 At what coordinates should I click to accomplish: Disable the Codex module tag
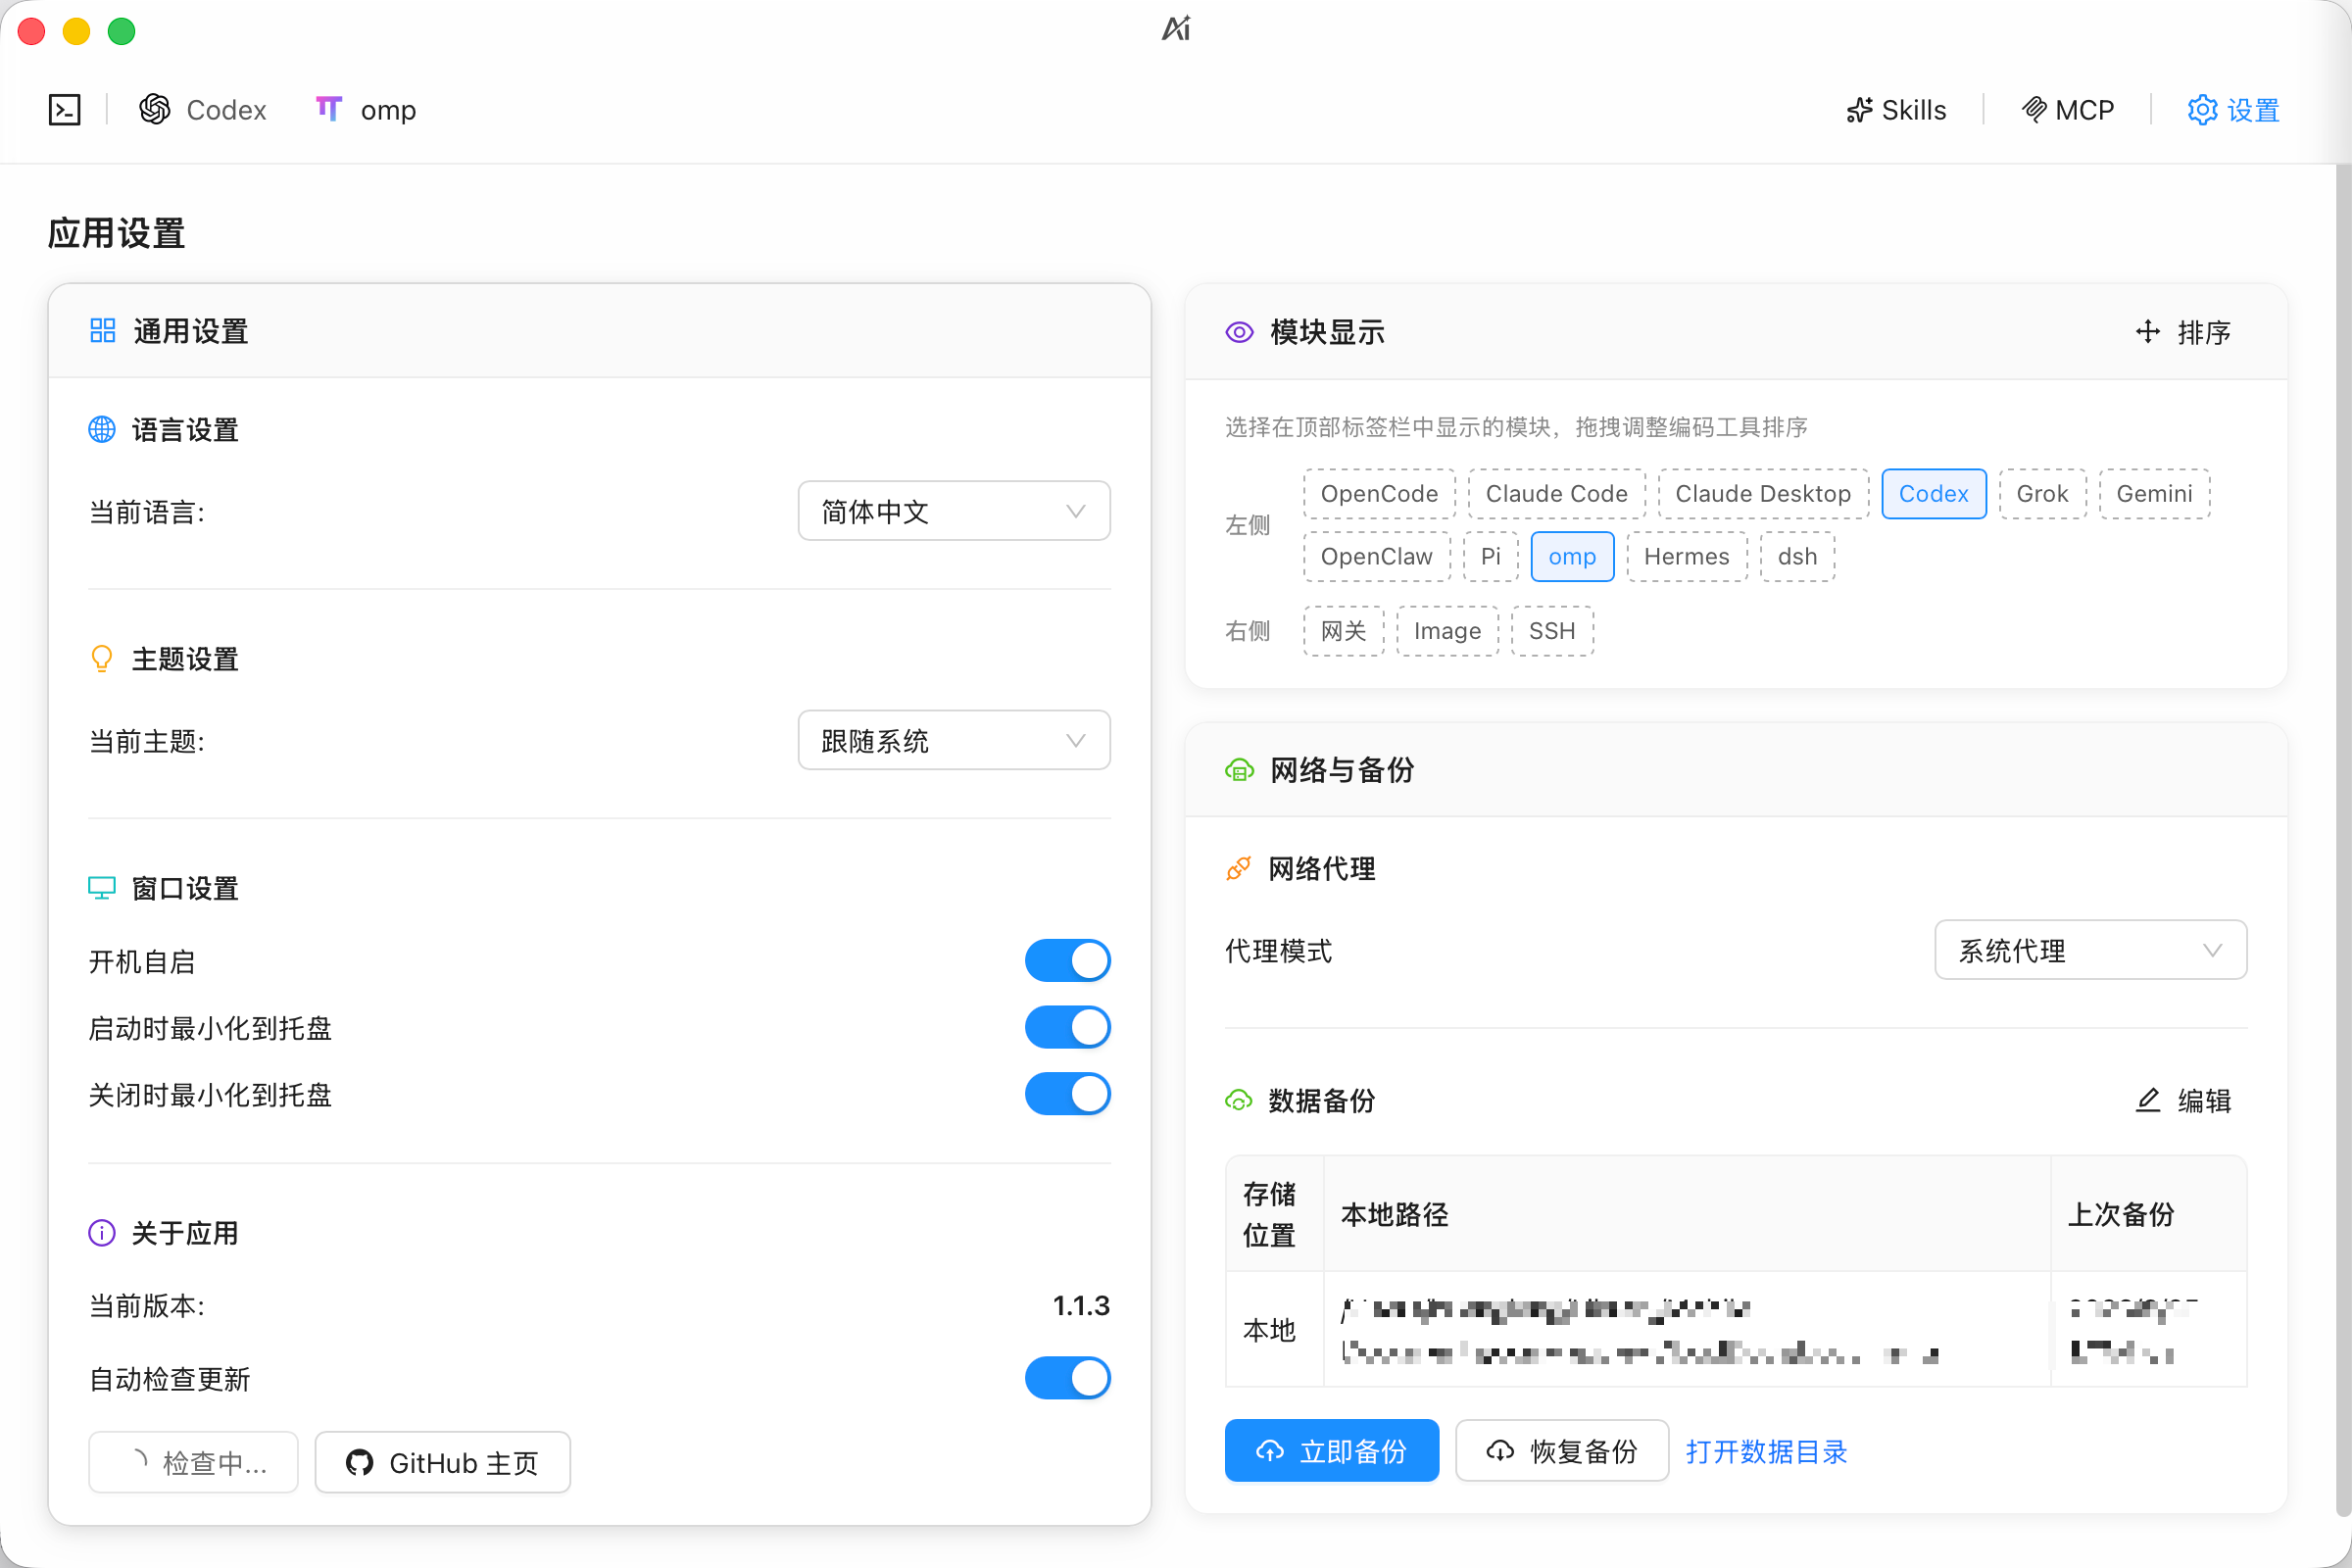[1933, 494]
